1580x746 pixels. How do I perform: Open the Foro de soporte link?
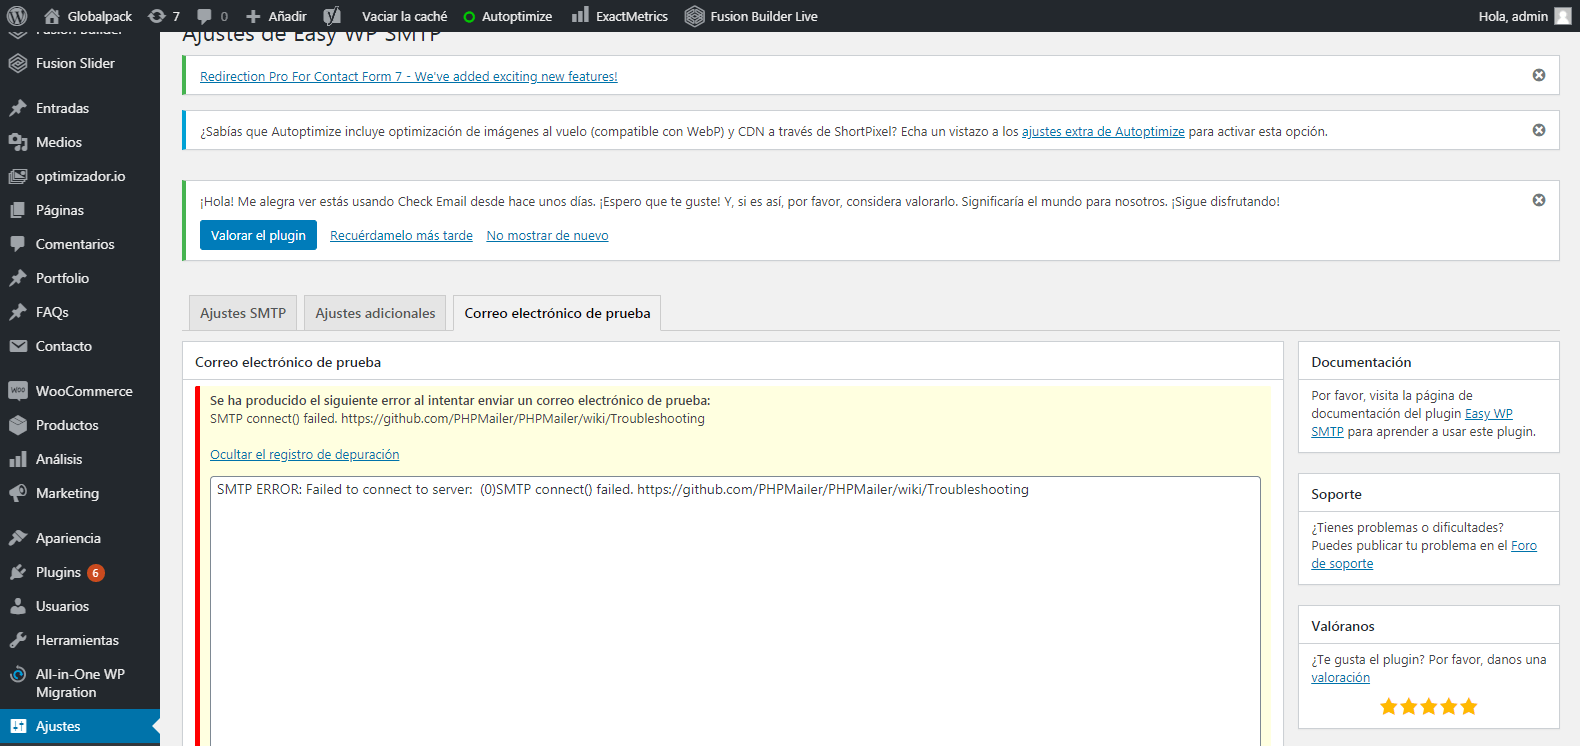click(x=1424, y=555)
